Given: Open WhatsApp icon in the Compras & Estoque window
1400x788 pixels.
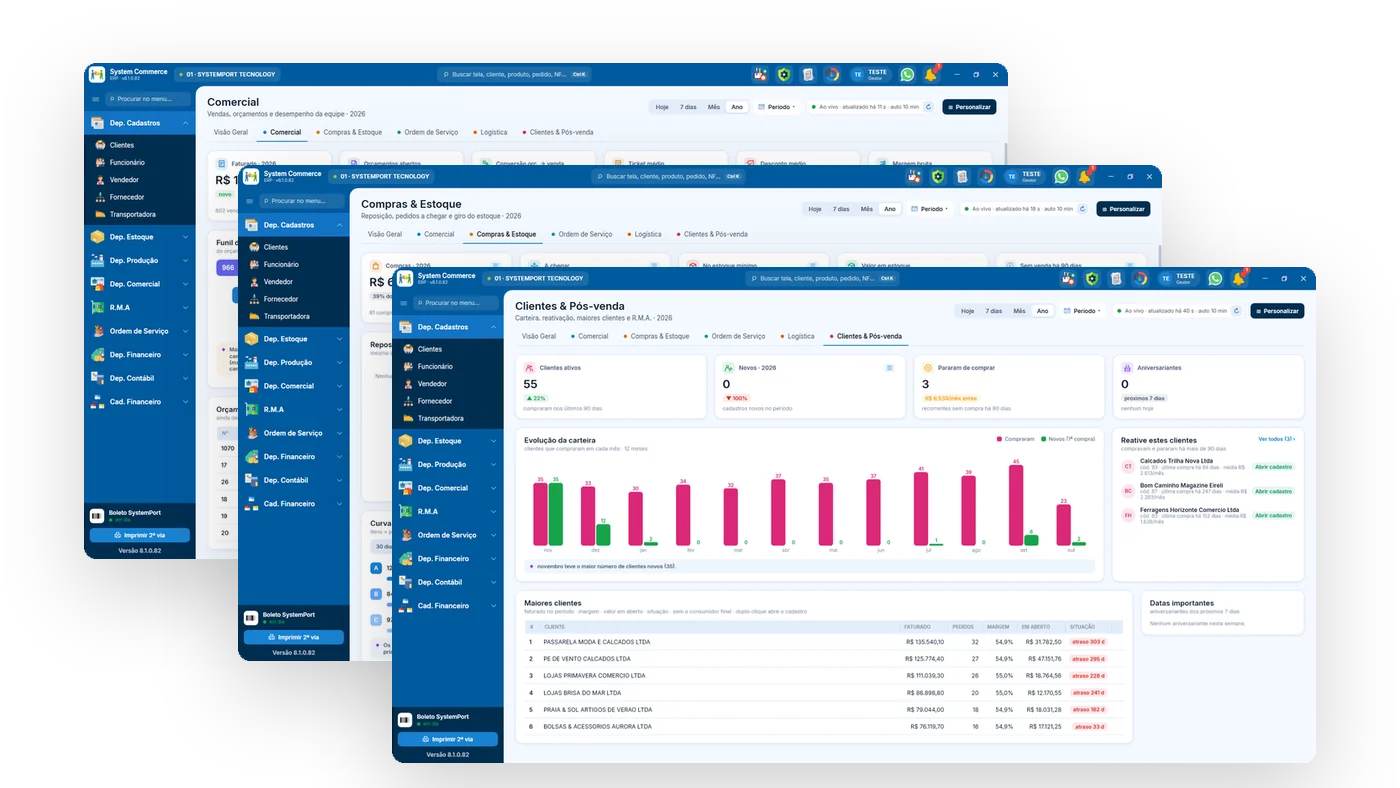Looking at the screenshot, I should 1061,177.
